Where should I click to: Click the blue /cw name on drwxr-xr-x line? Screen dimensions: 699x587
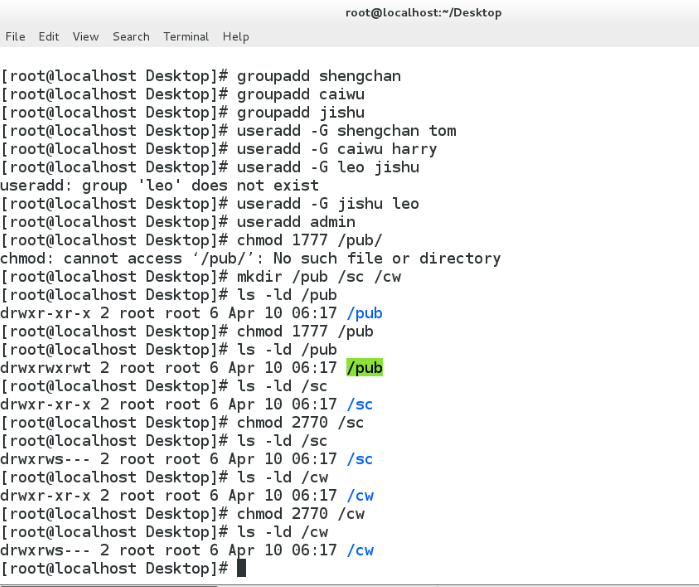(360, 496)
